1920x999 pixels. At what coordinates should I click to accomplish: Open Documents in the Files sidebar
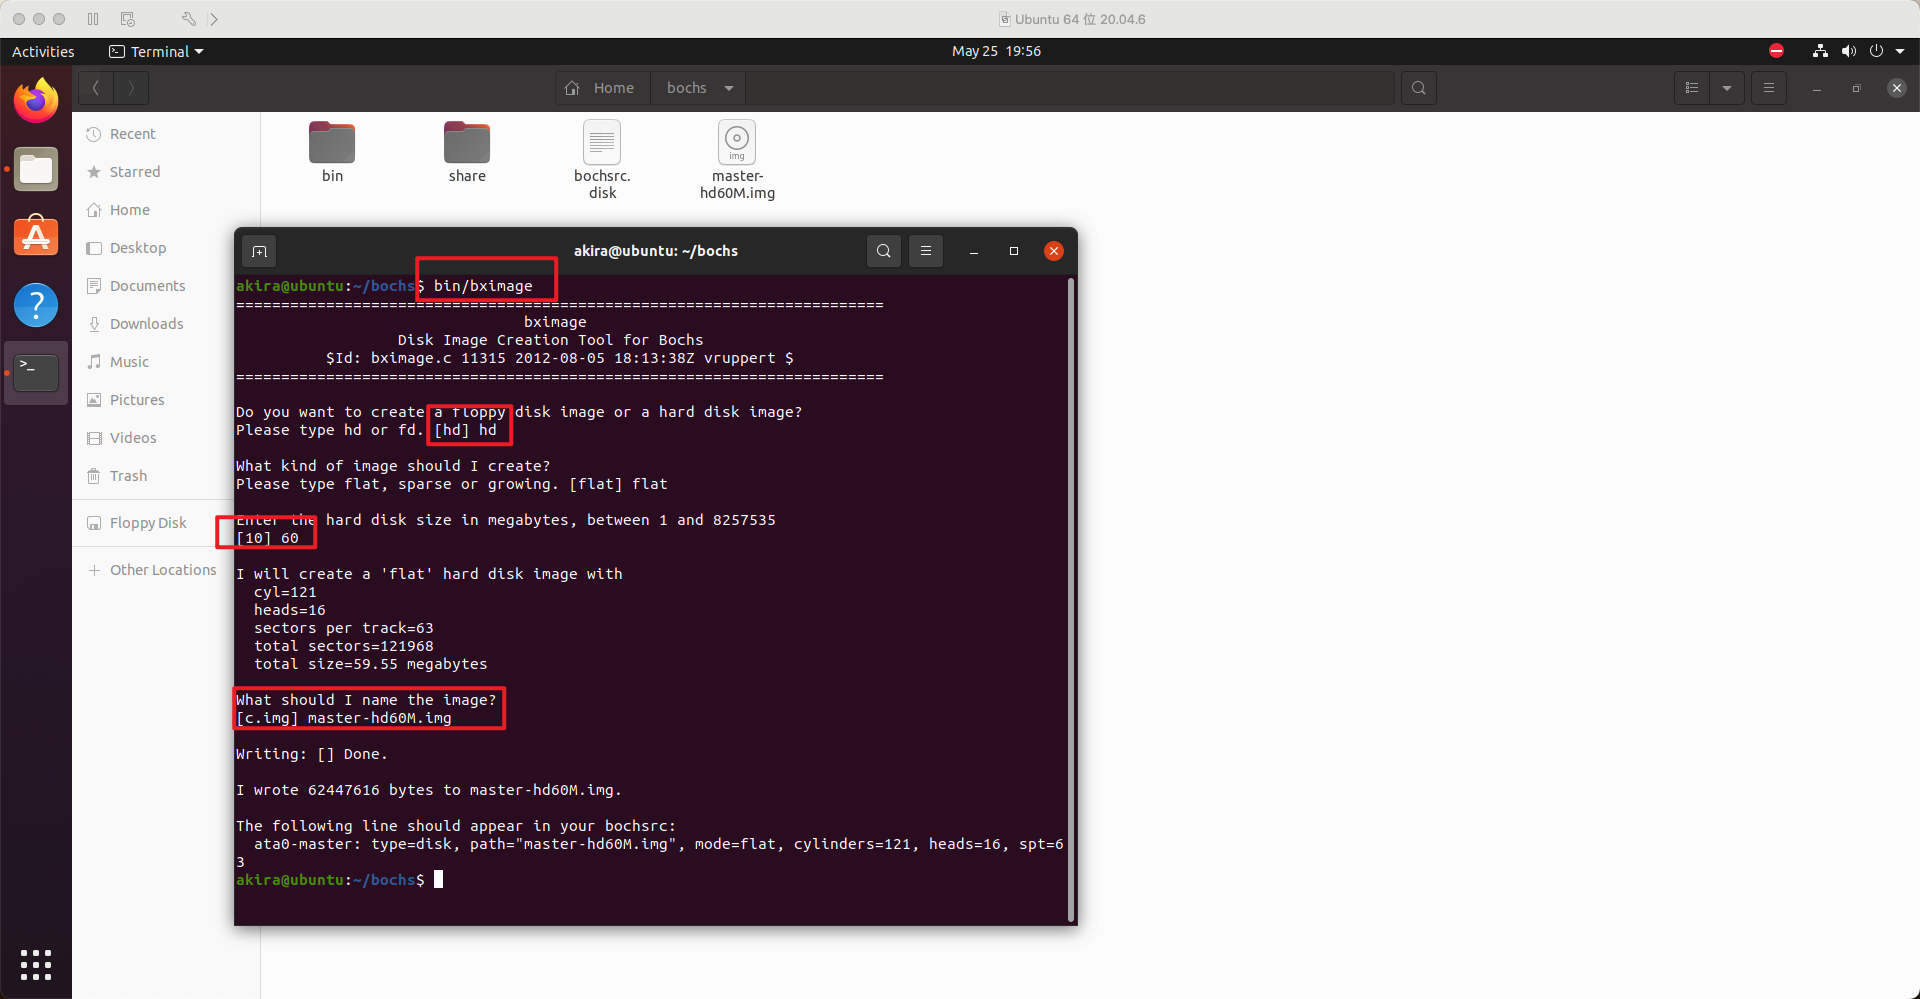pos(148,286)
